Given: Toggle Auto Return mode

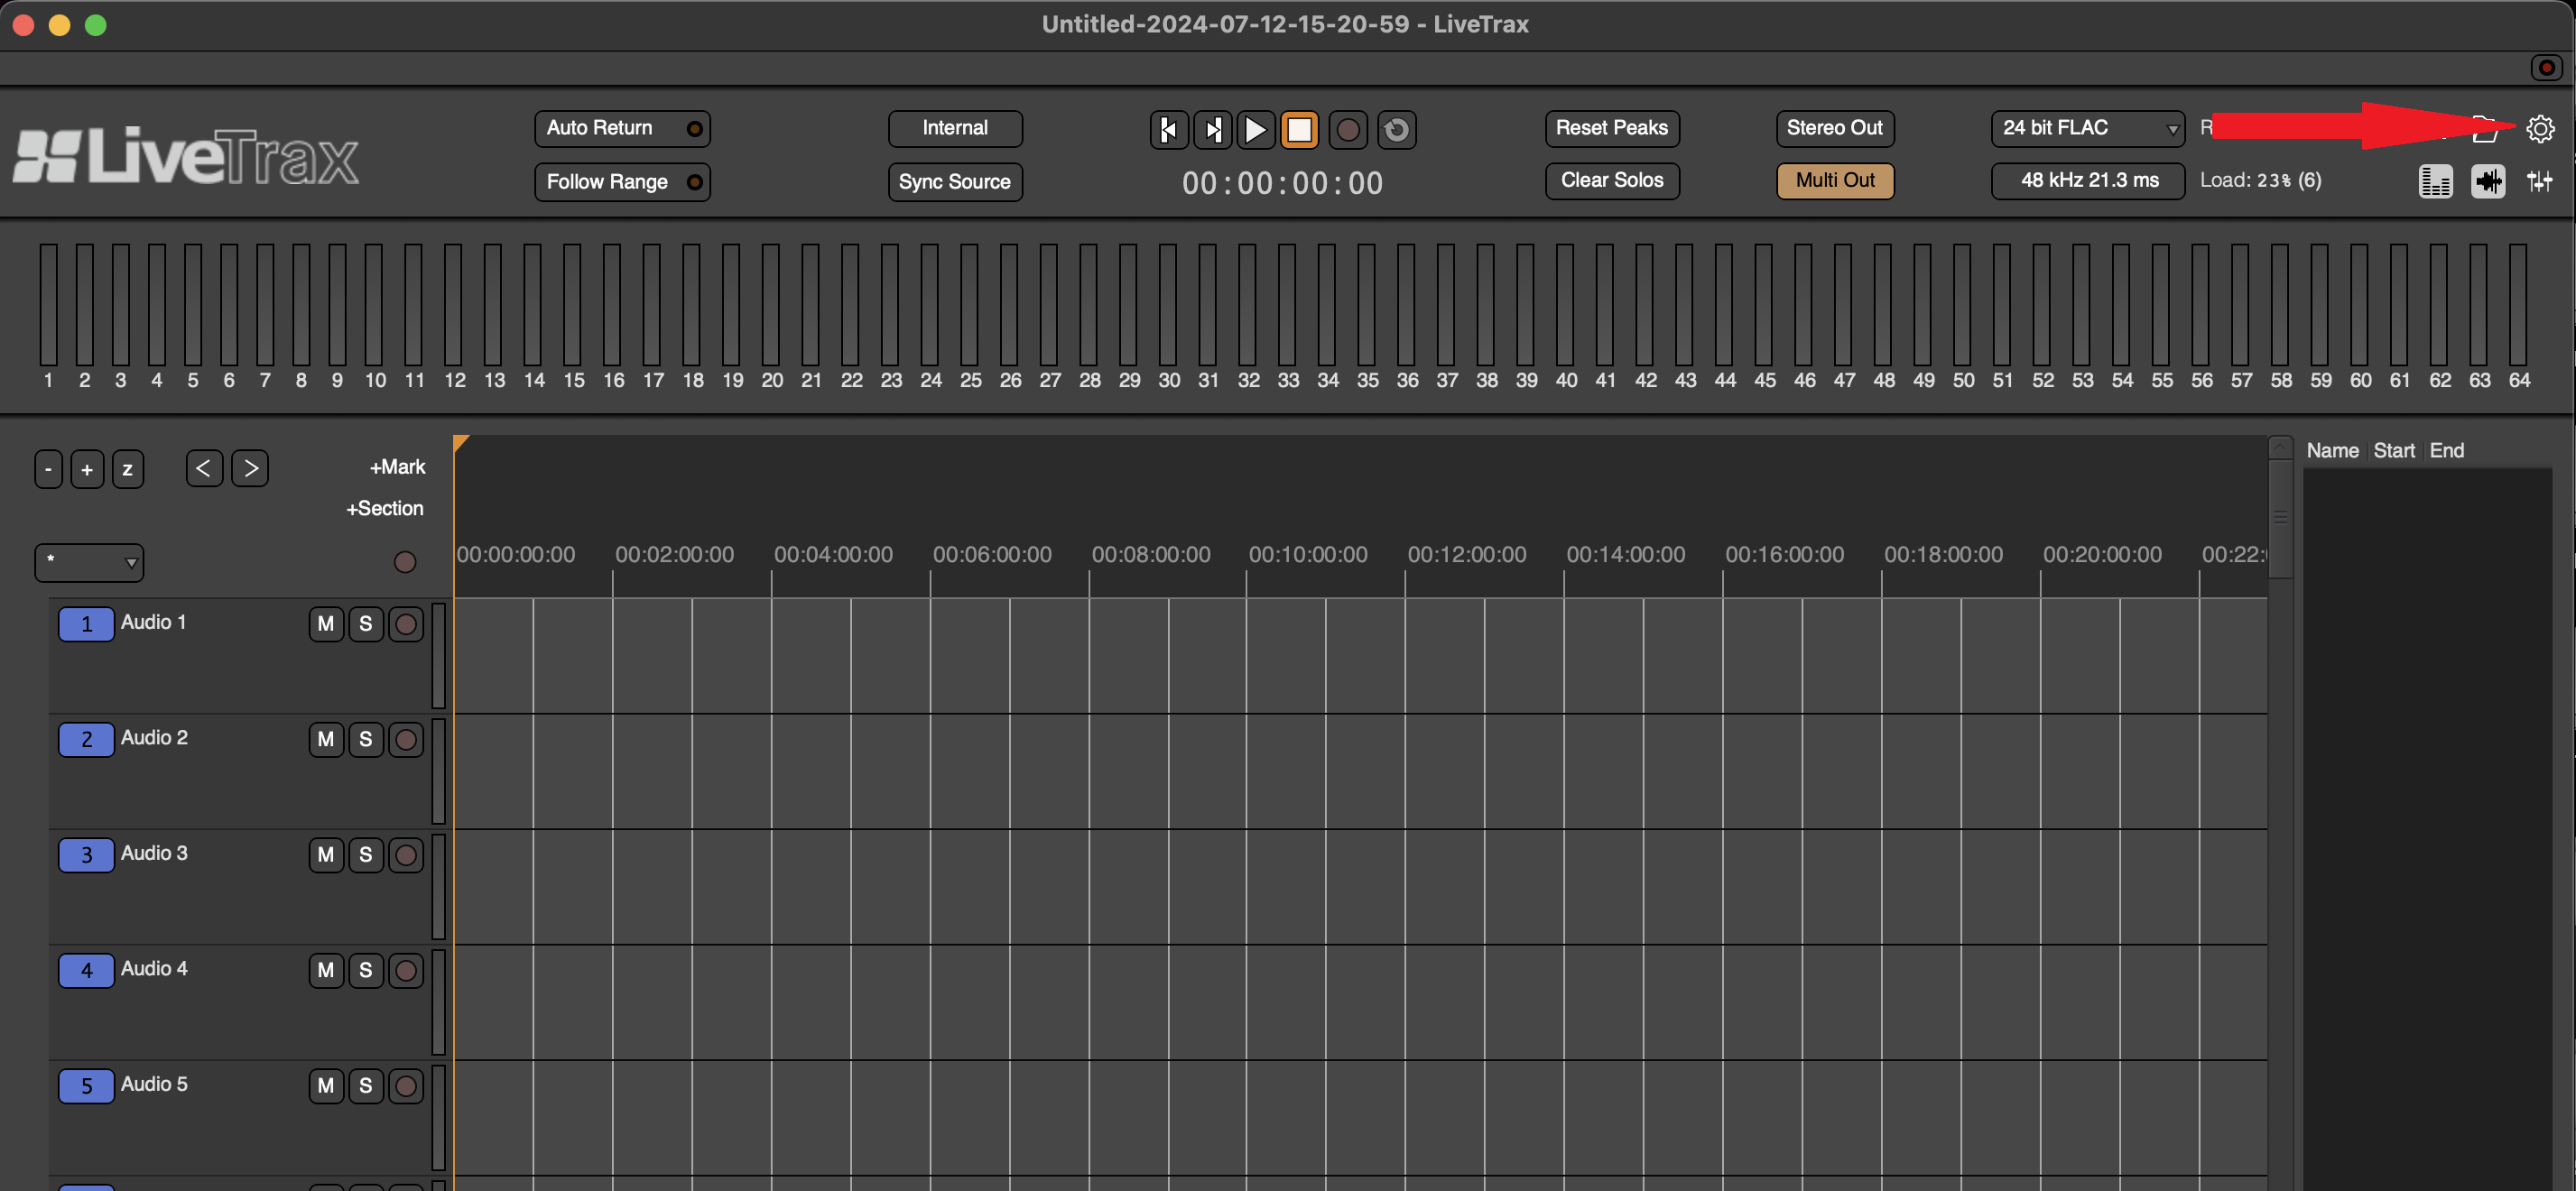Looking at the screenshot, I should click(x=622, y=128).
